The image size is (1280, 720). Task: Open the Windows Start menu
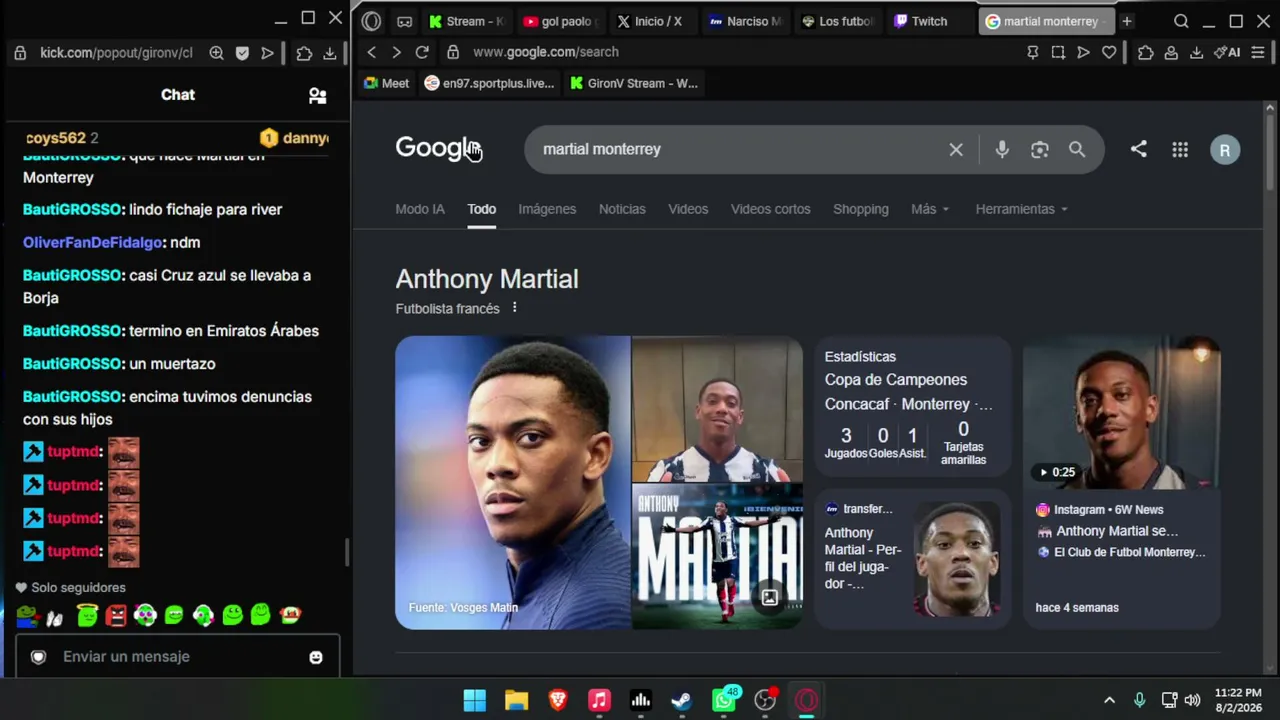click(475, 700)
